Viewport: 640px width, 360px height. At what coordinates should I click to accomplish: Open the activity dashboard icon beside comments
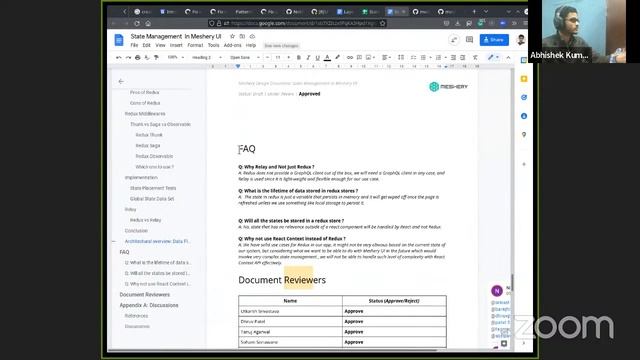point(453,40)
